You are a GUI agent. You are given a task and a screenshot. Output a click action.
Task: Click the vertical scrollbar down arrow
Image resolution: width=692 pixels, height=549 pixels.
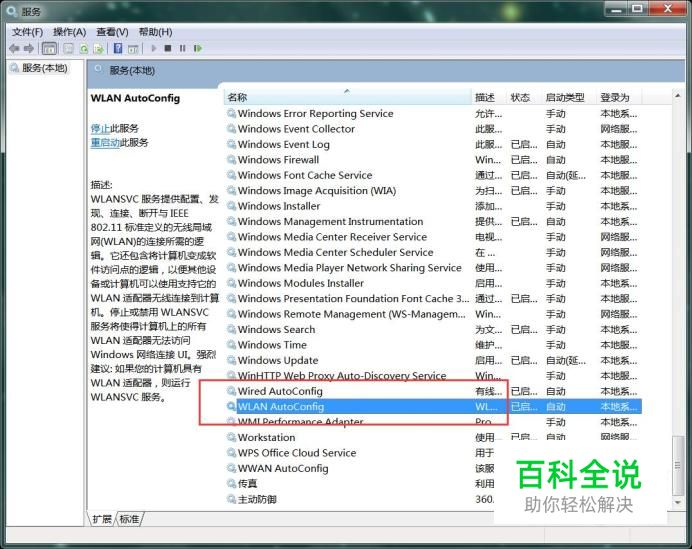[x=677, y=503]
